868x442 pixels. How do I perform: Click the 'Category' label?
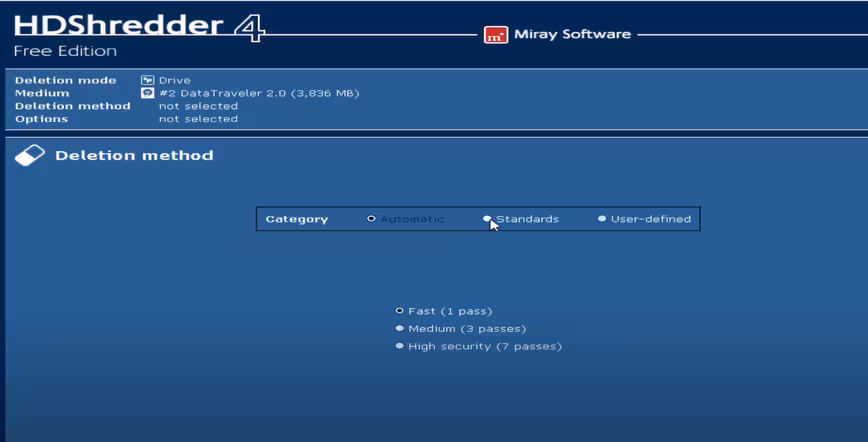click(x=297, y=219)
